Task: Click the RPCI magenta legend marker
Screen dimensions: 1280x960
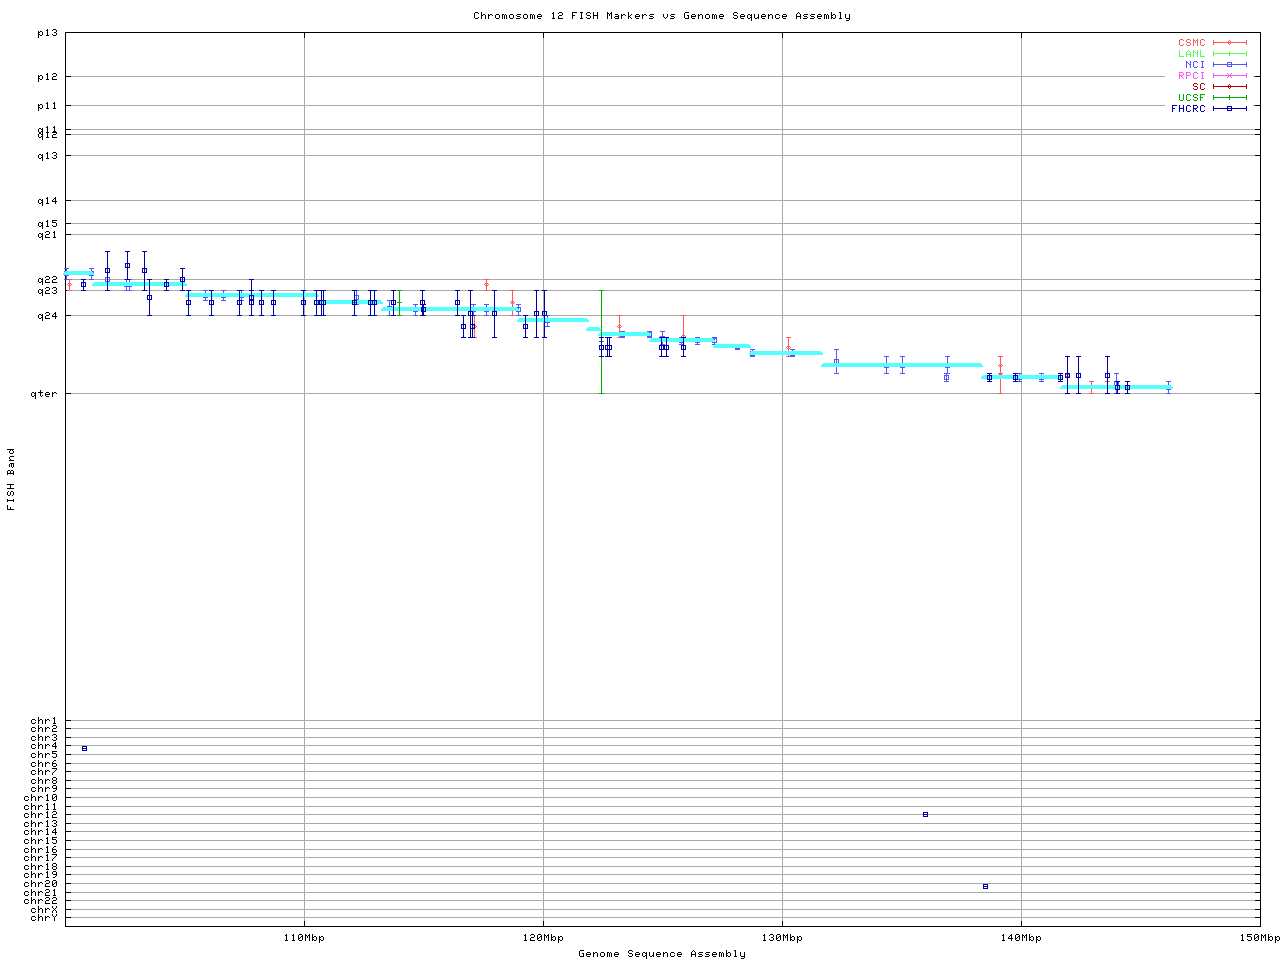Action: [1229, 76]
